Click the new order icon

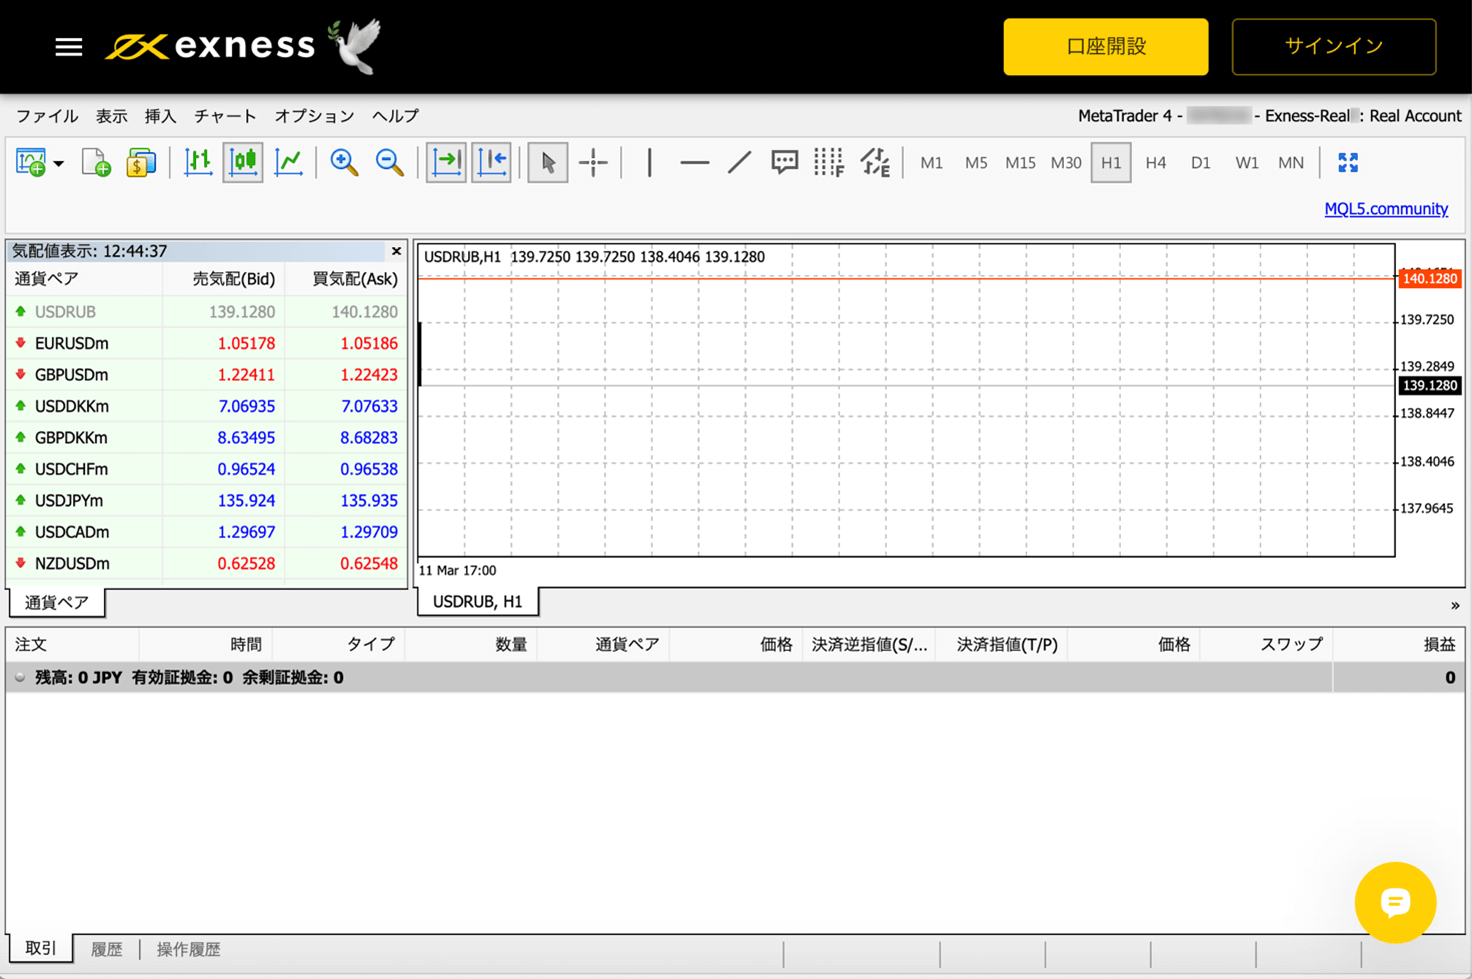coord(31,162)
